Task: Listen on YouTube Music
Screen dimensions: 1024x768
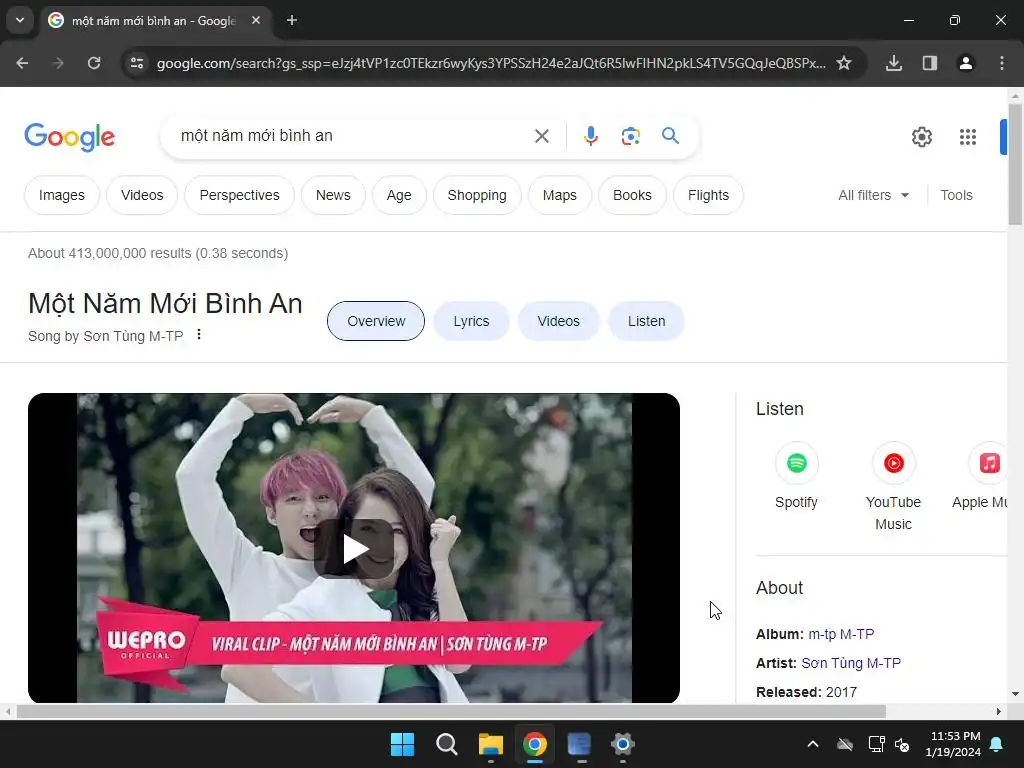Action: coord(893,488)
